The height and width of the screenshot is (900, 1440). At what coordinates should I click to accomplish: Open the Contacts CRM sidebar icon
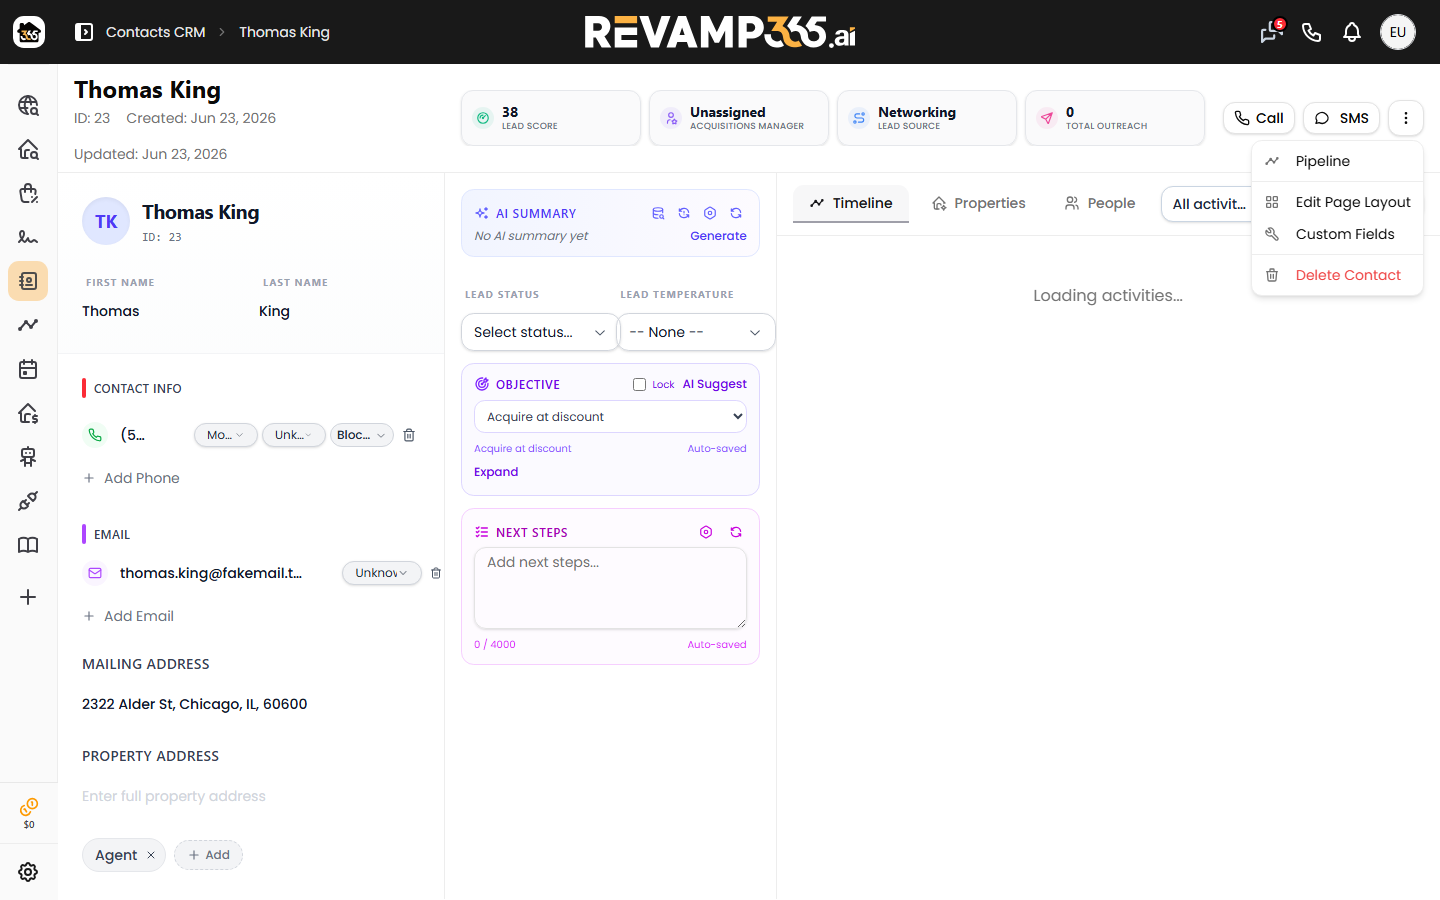click(x=28, y=281)
